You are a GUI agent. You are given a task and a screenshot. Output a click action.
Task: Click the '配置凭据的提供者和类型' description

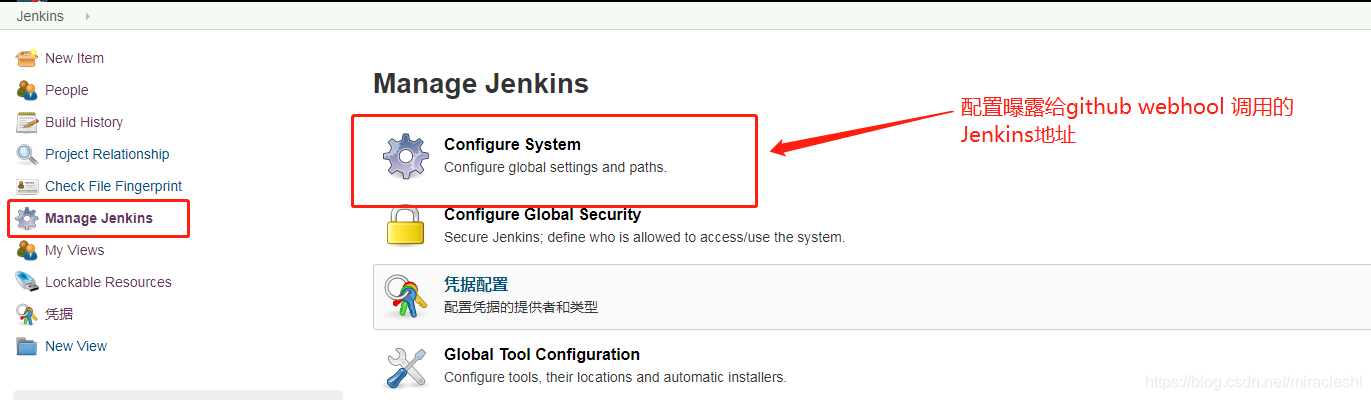coord(521,307)
